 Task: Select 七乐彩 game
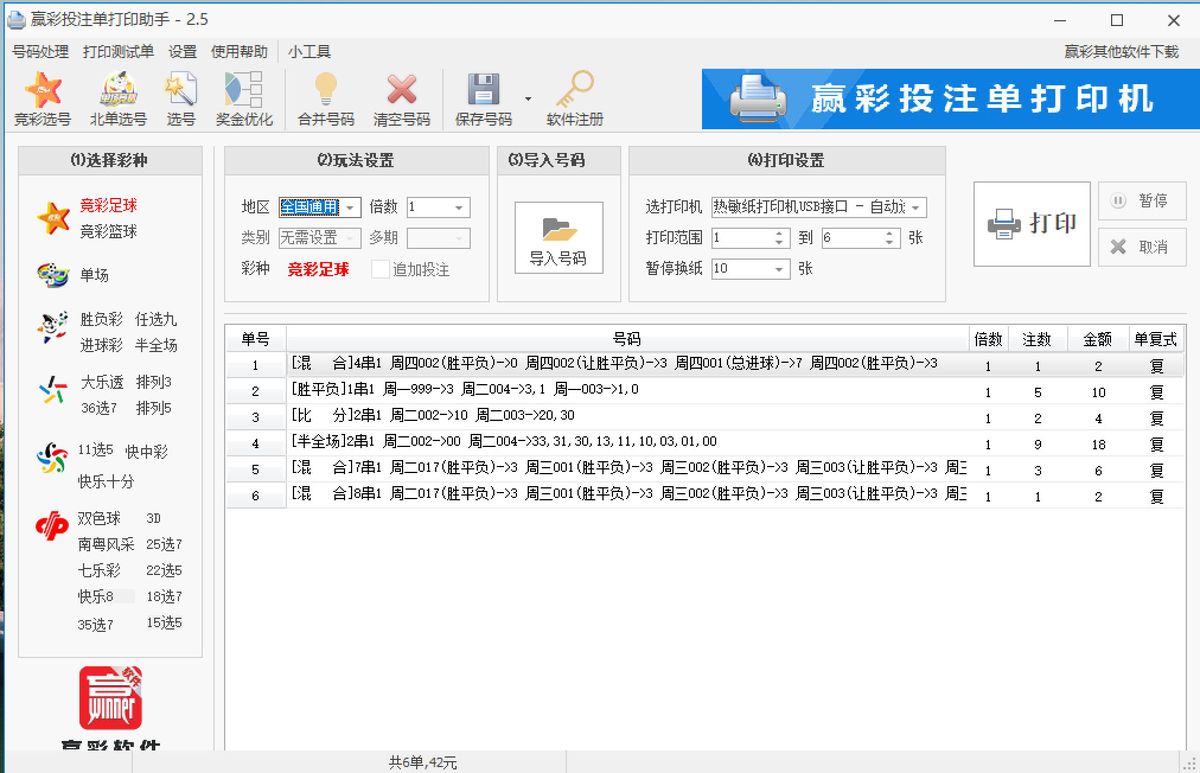tap(99, 570)
